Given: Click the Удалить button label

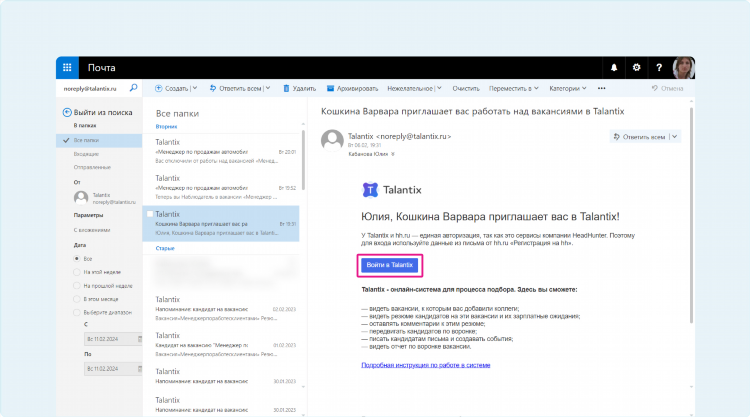Looking at the screenshot, I should click(x=304, y=88).
